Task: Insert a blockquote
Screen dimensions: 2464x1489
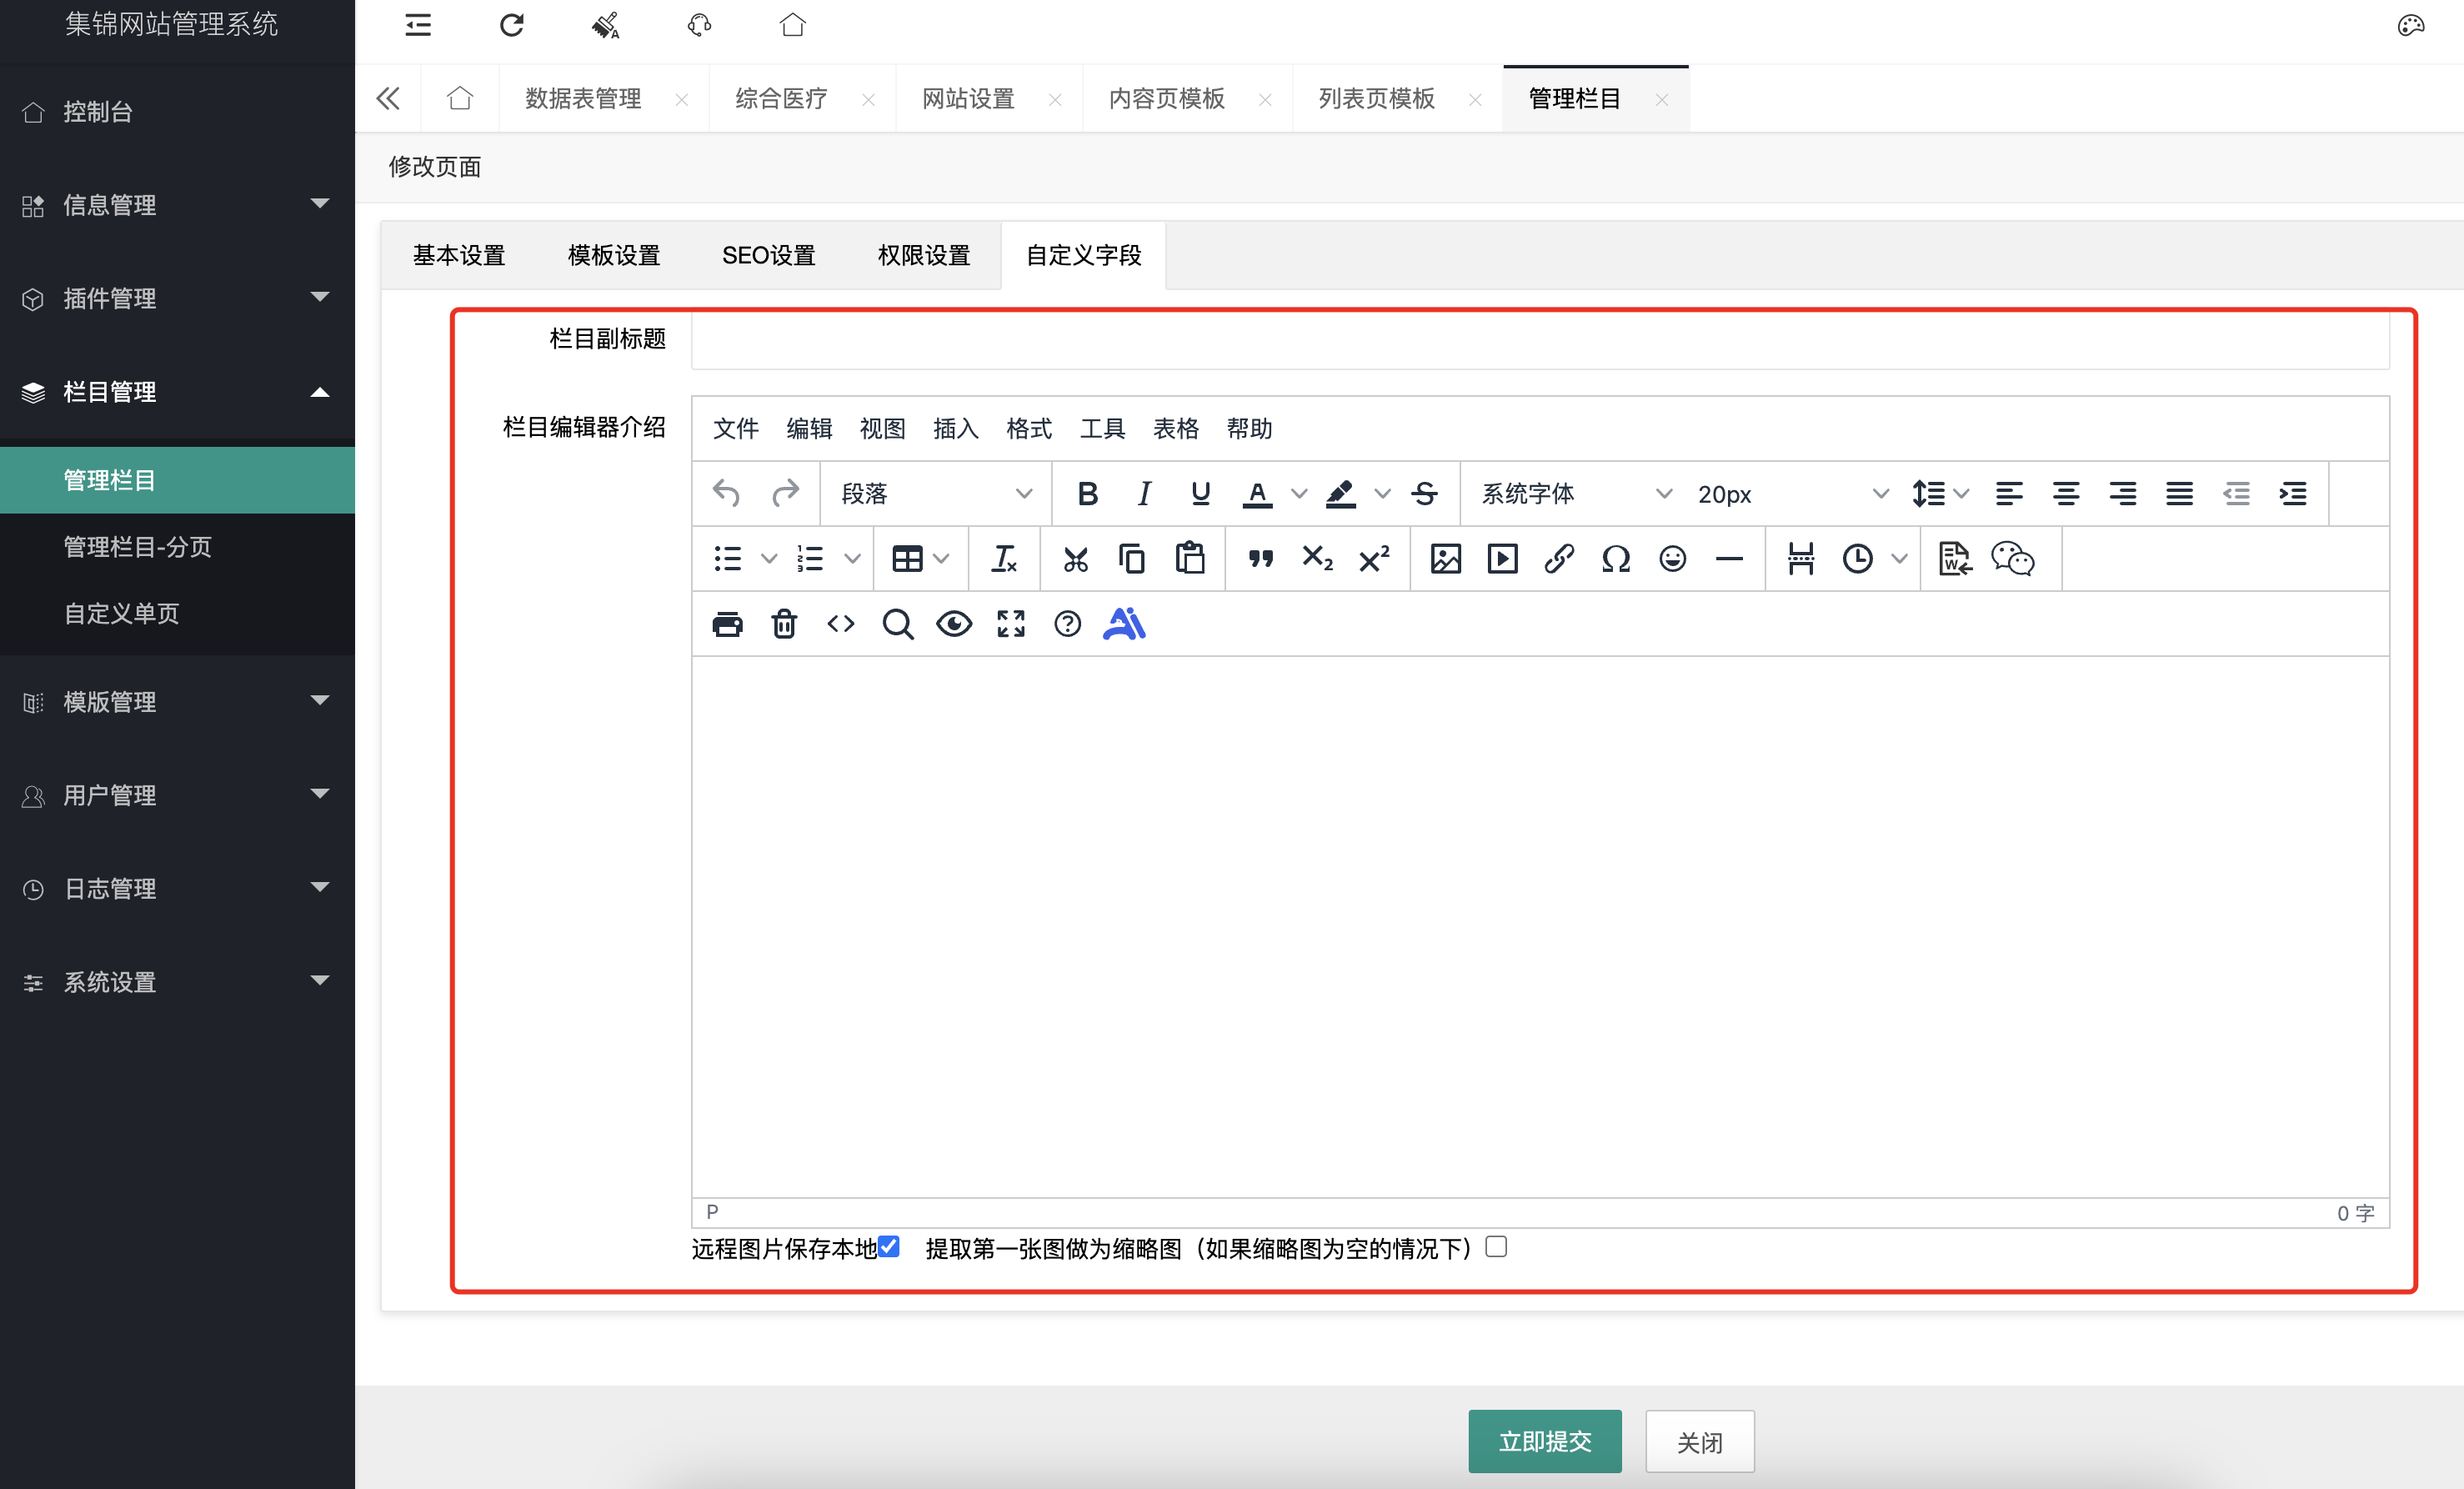Action: coord(1261,558)
